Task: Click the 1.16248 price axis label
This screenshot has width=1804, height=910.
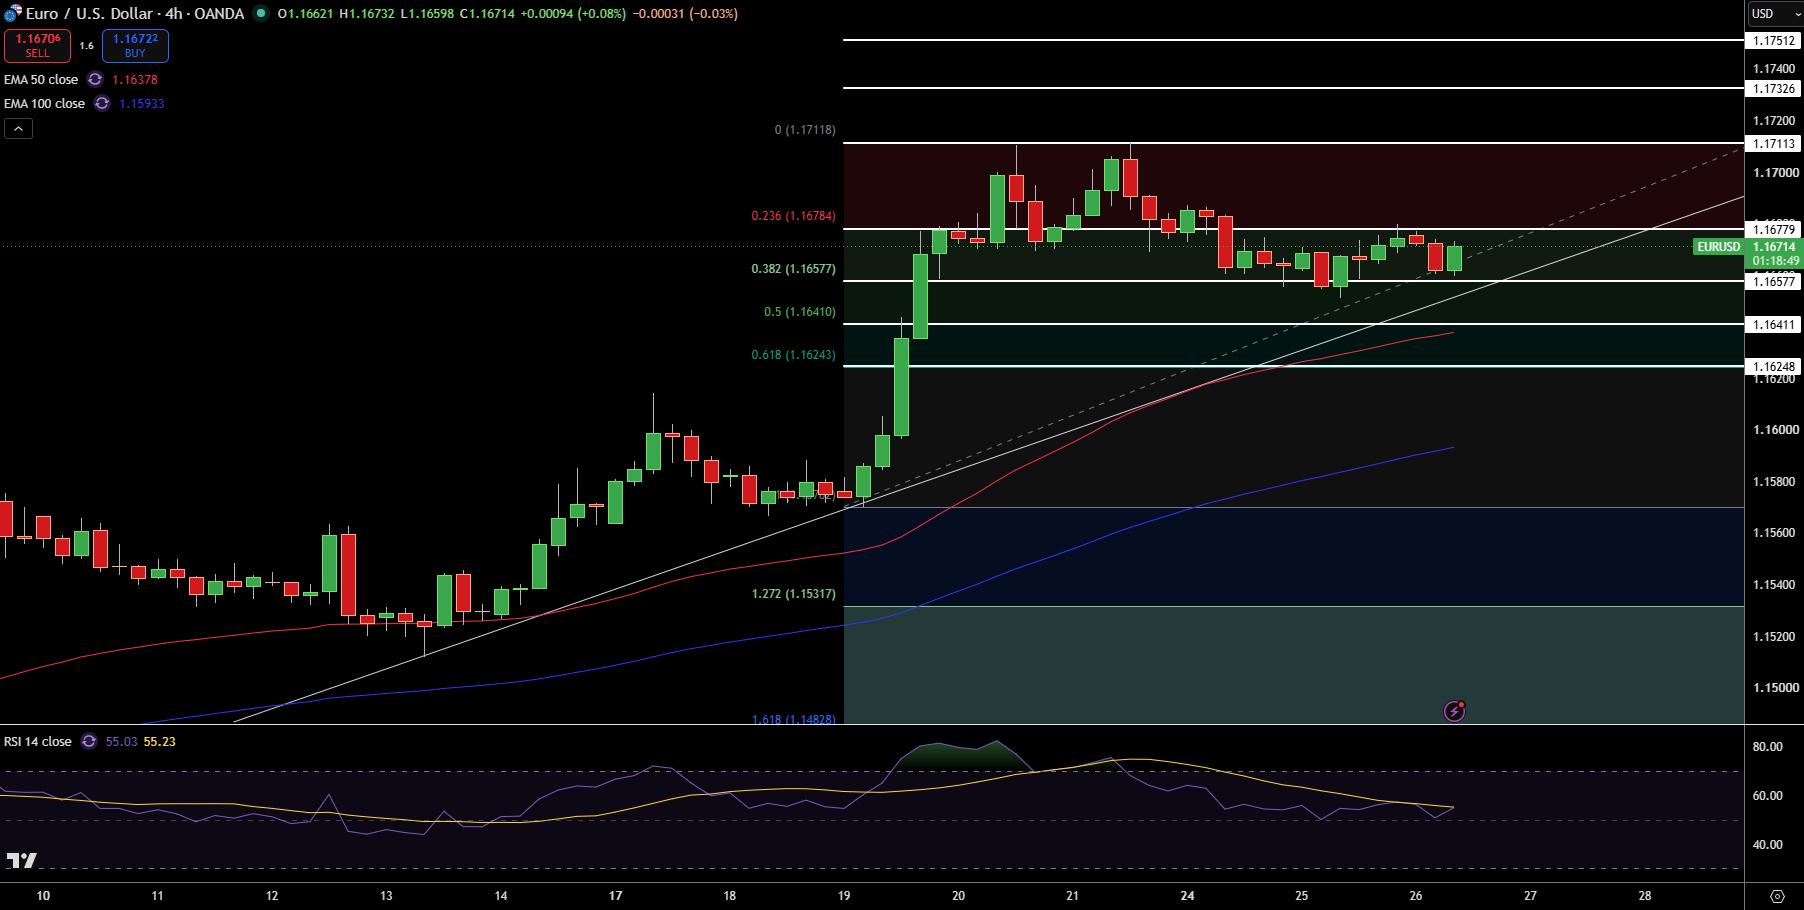Action: pyautogui.click(x=1774, y=367)
